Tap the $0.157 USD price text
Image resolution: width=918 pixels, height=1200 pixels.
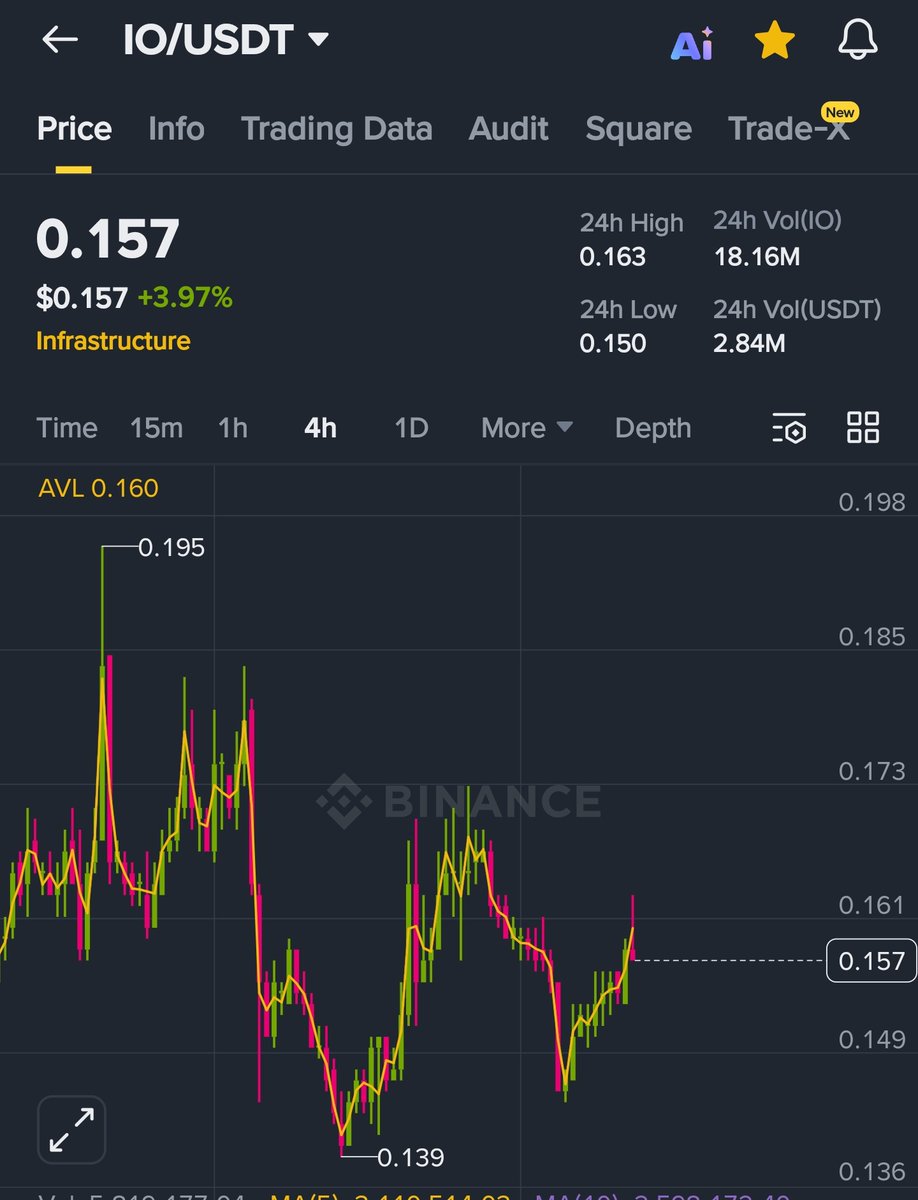click(x=82, y=297)
